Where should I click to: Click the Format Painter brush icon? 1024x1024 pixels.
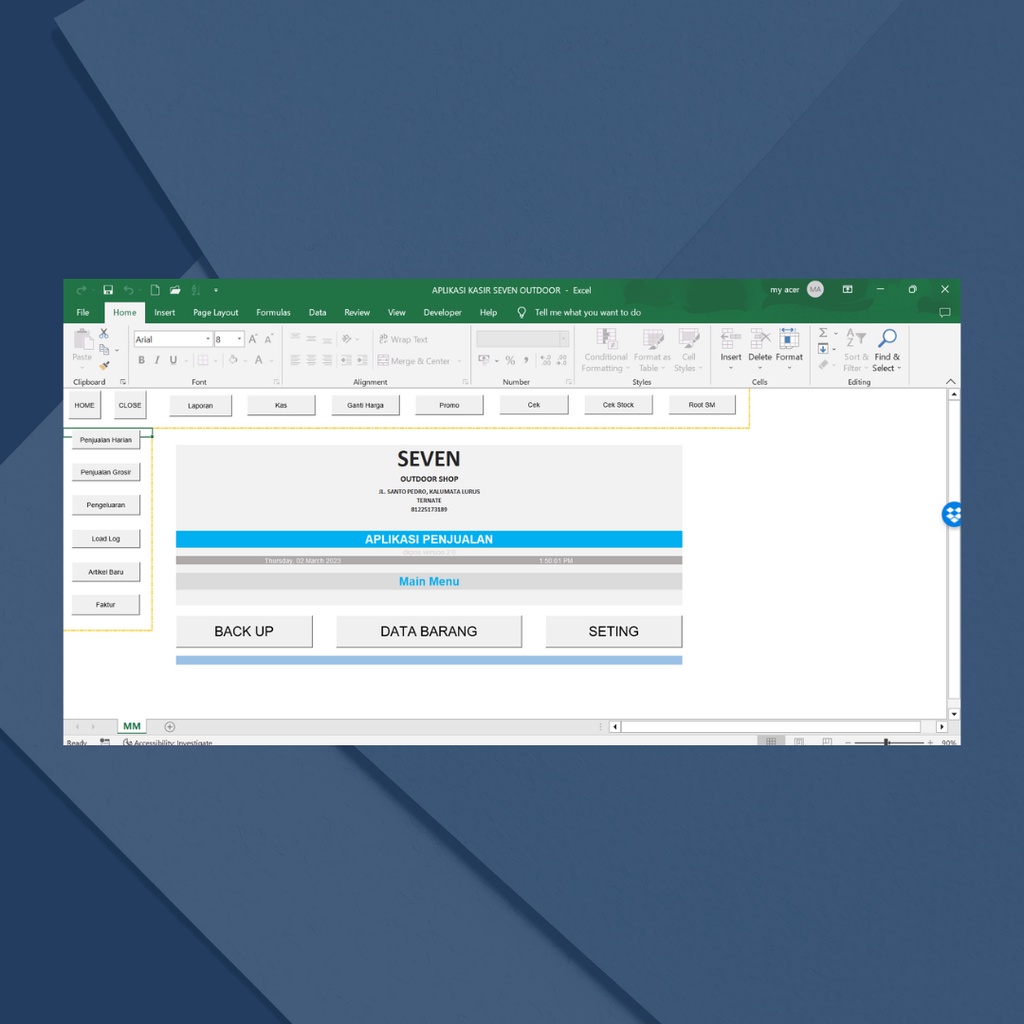click(104, 365)
